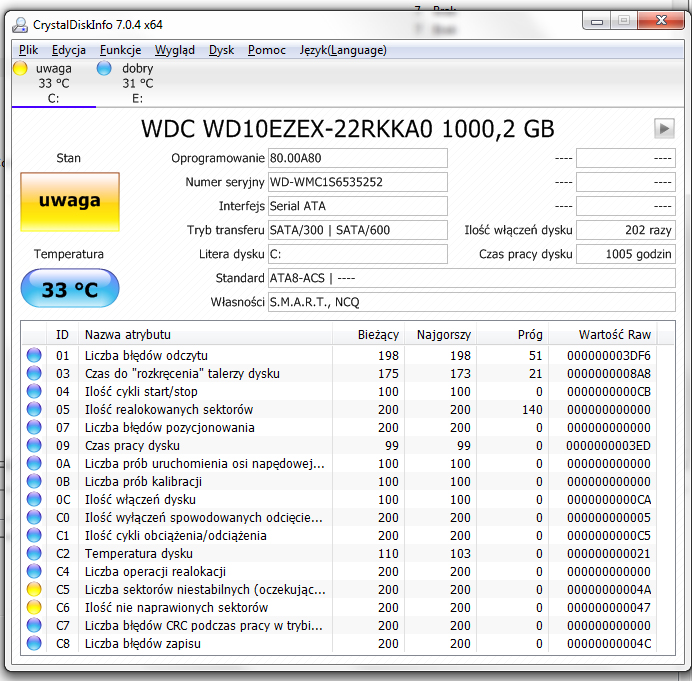The image size is (692, 681).
Task: Select 'Czas do "rozkręcenia" talerzy dysku' row text
Action: 182,373
